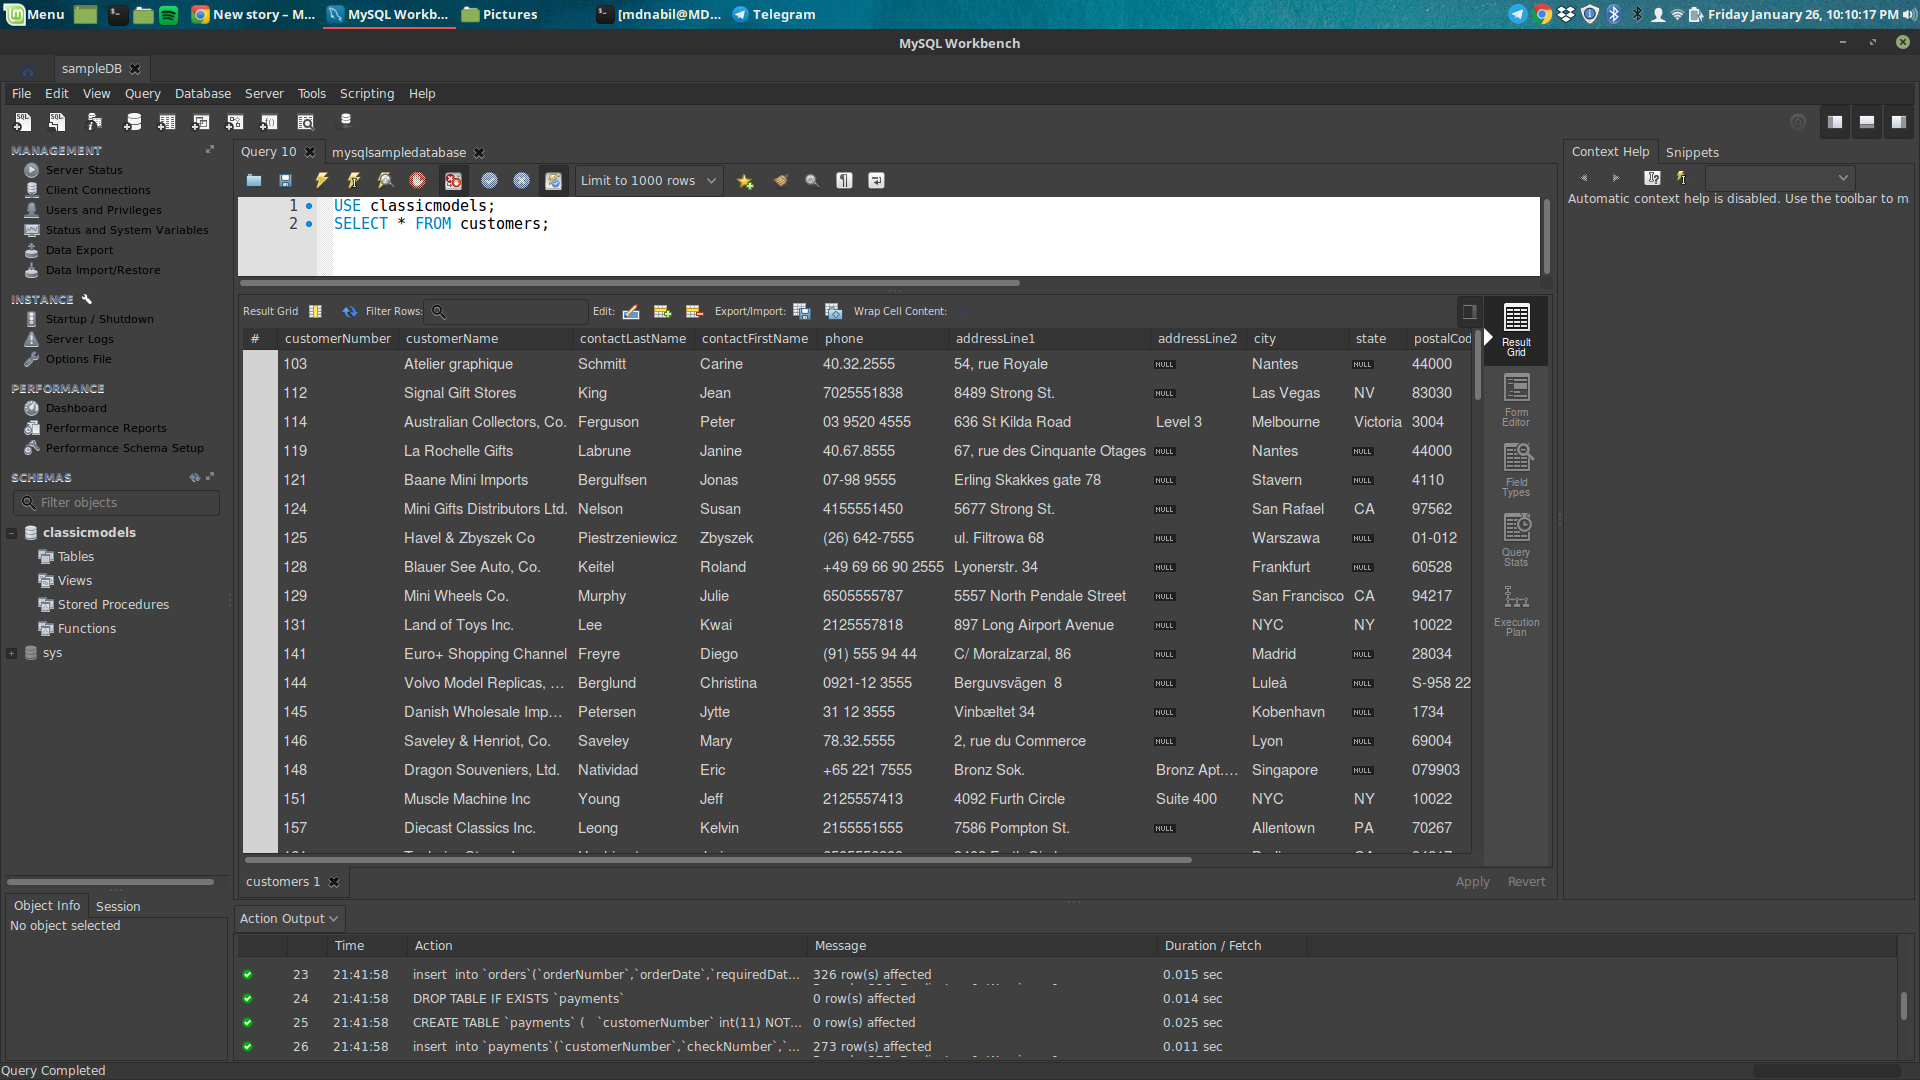Image resolution: width=1920 pixels, height=1080 pixels.
Task: Open Server Status
Action: tap(84, 170)
